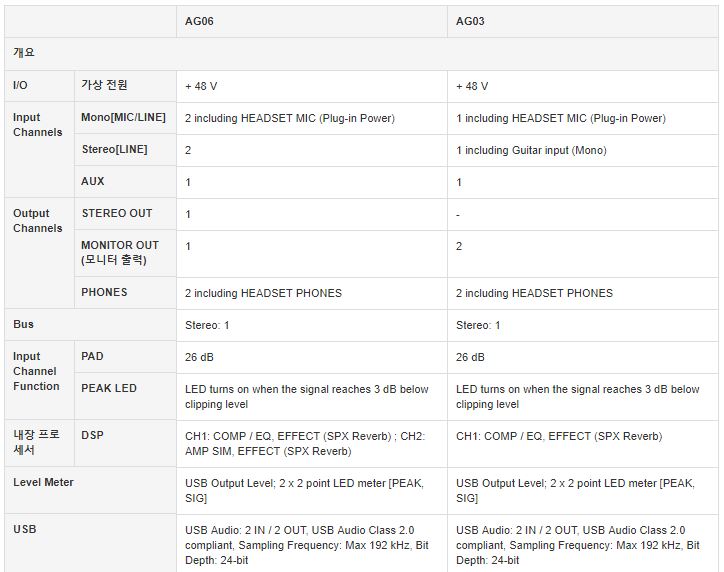Click the AG03 '+ 48 V' value

472,86
